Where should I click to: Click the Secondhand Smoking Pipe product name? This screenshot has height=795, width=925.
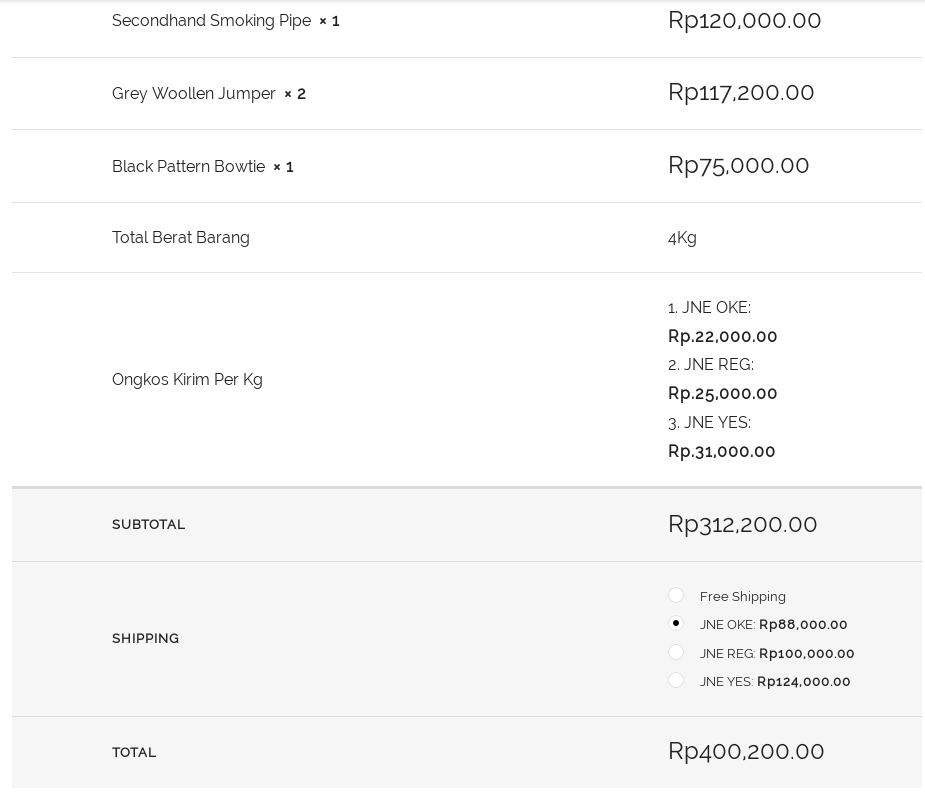[x=211, y=20]
